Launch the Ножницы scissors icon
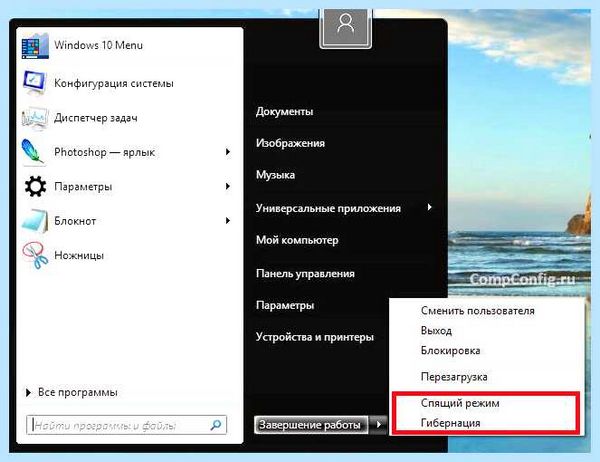 click(x=35, y=255)
